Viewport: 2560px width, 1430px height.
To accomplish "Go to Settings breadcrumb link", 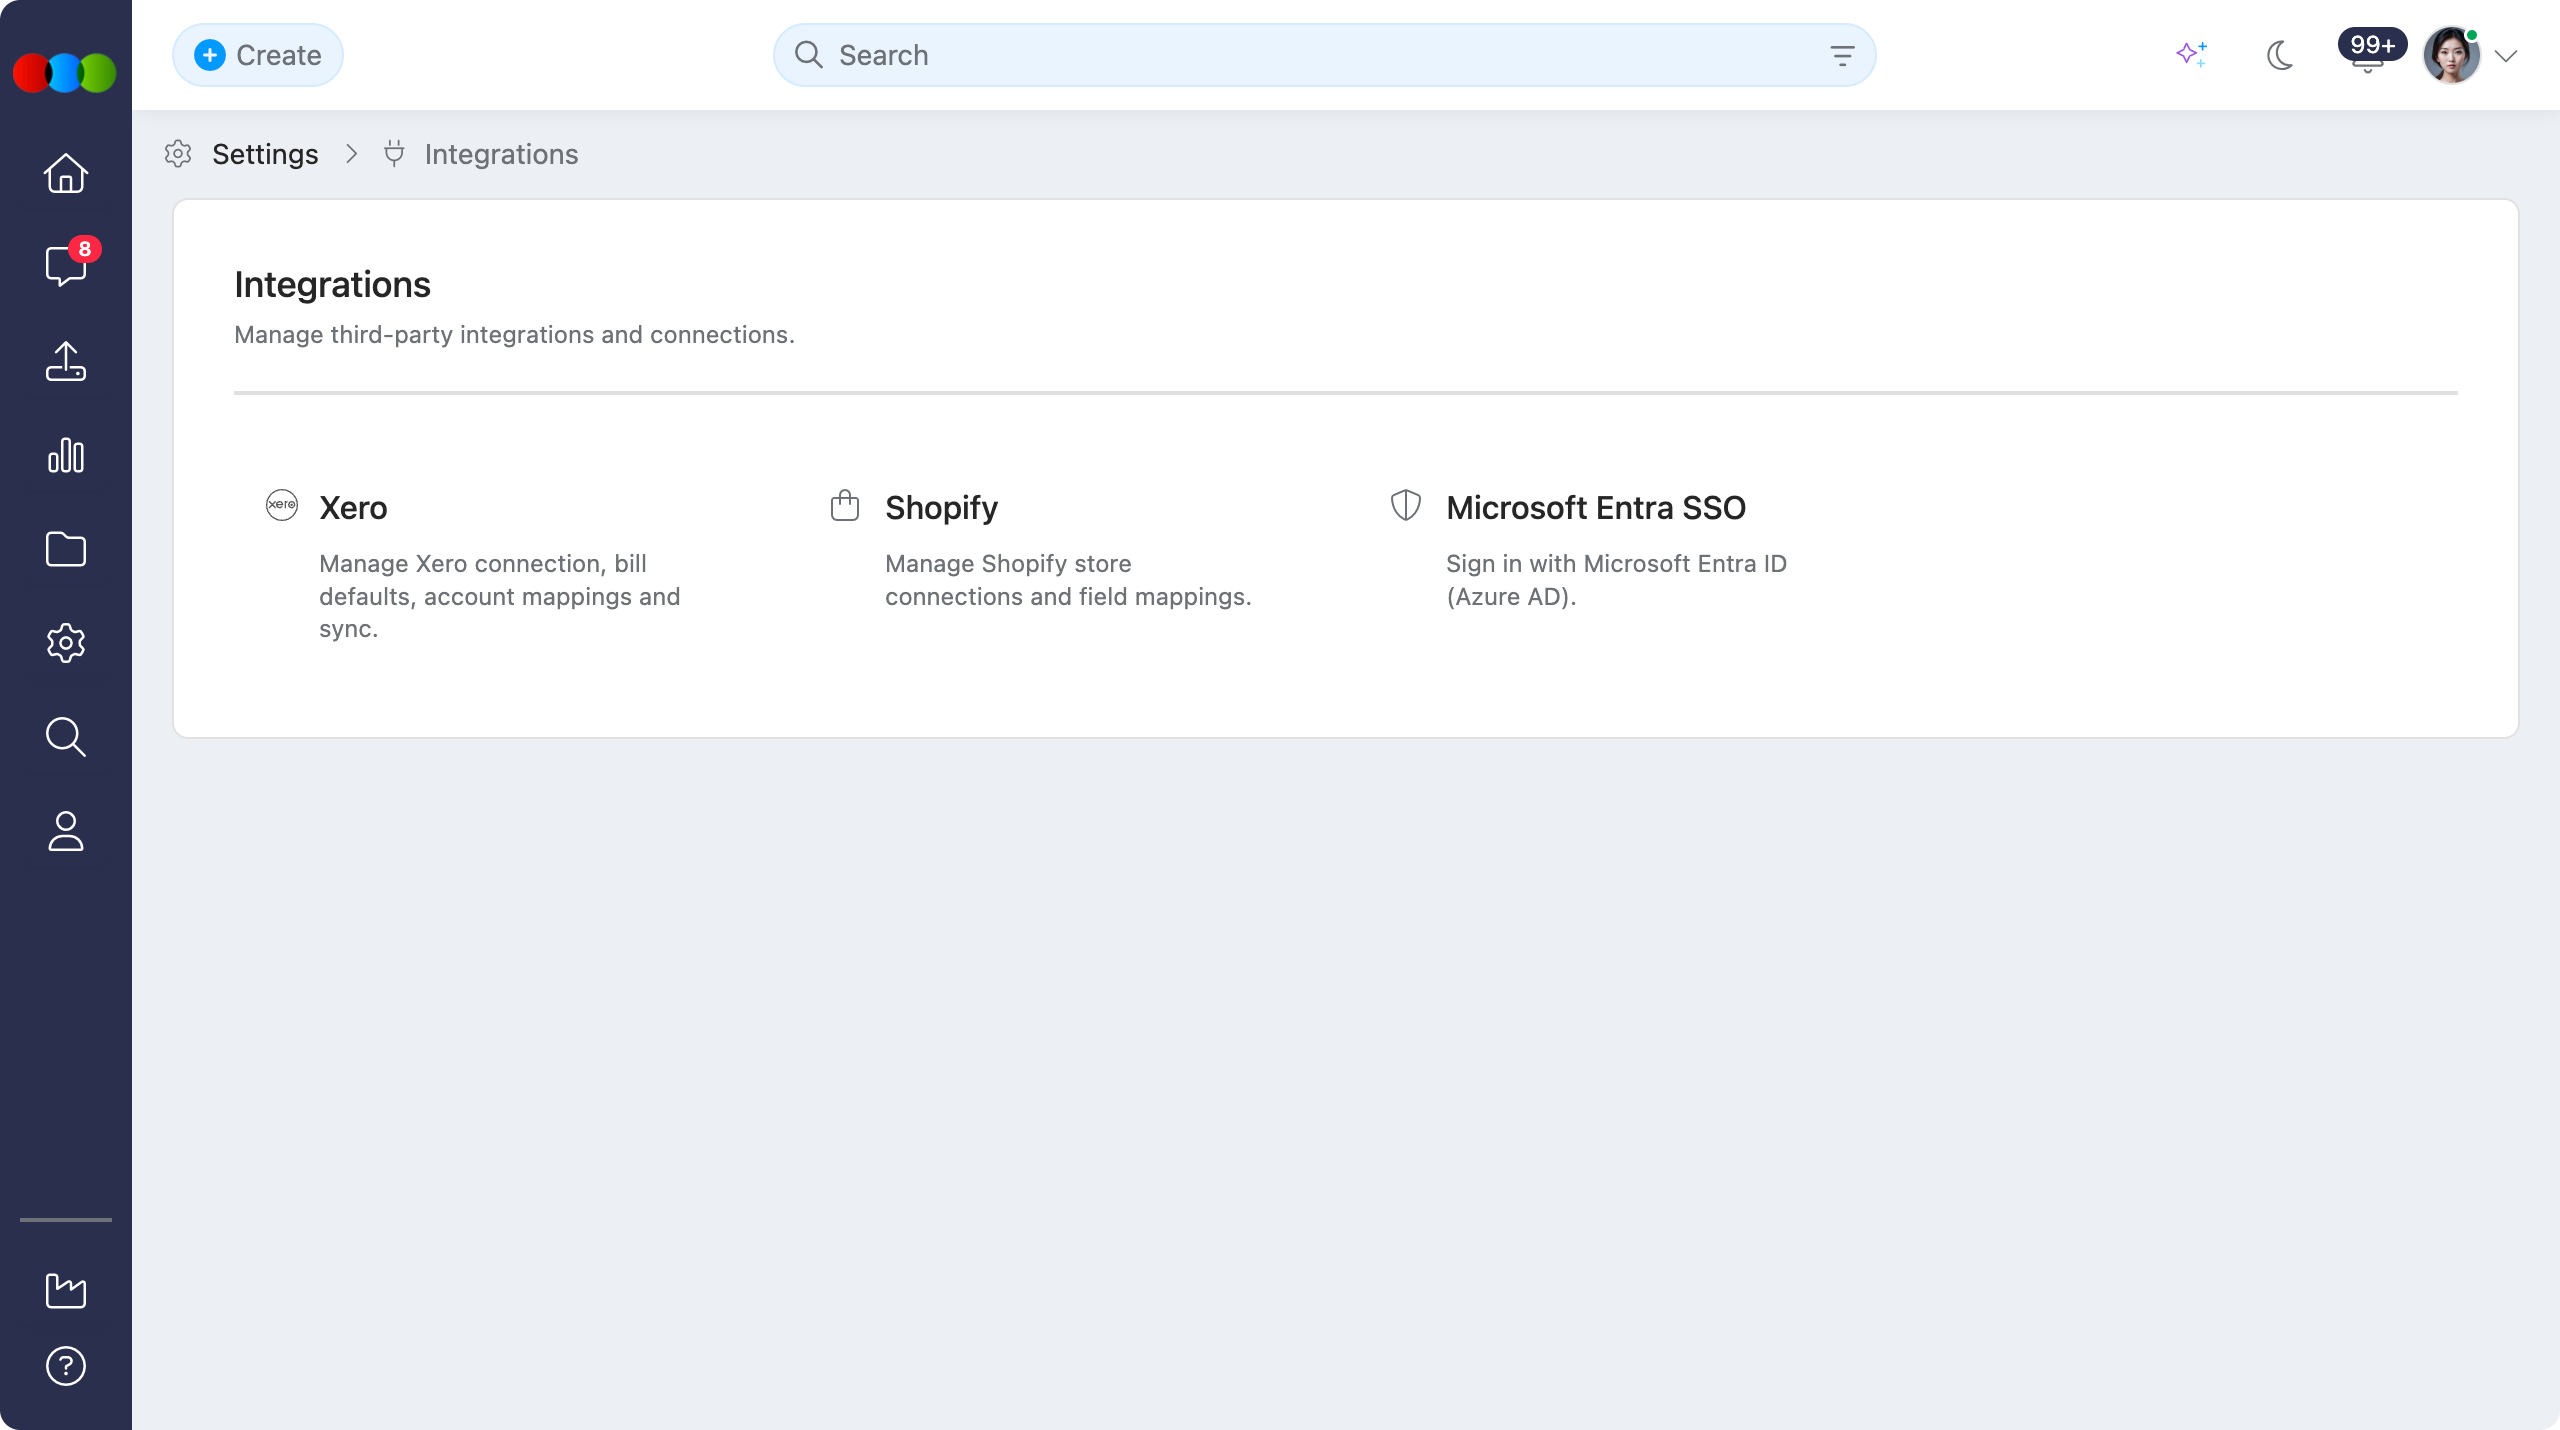I will (x=265, y=154).
